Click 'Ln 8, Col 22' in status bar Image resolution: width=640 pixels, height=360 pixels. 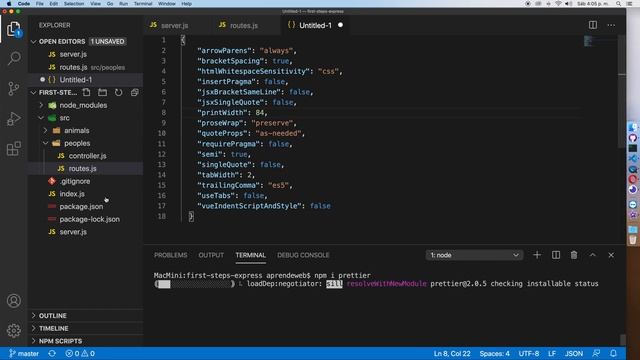point(452,353)
